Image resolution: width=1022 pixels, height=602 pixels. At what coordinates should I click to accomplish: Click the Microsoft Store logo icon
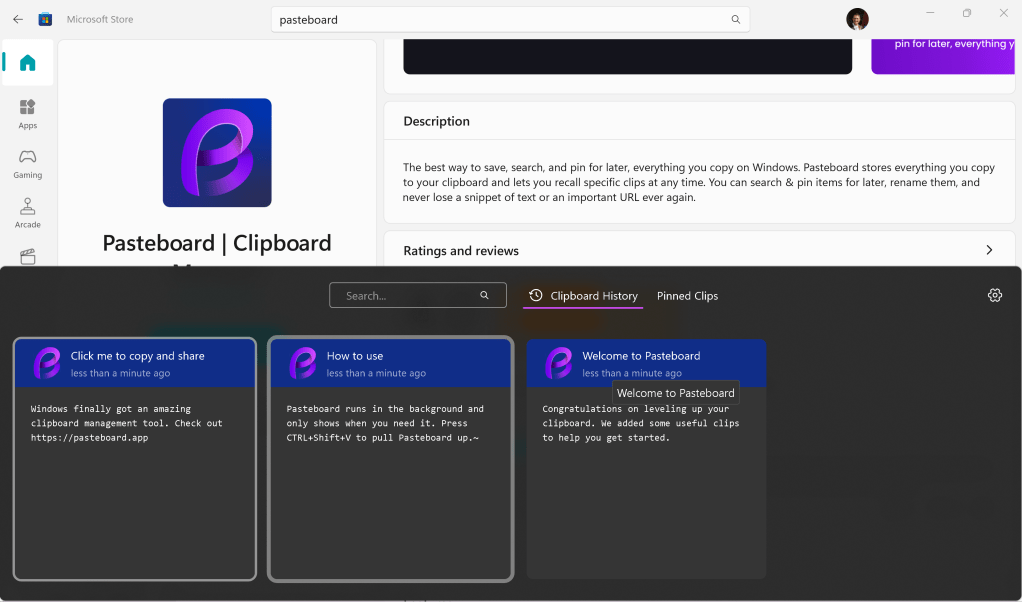(45, 20)
